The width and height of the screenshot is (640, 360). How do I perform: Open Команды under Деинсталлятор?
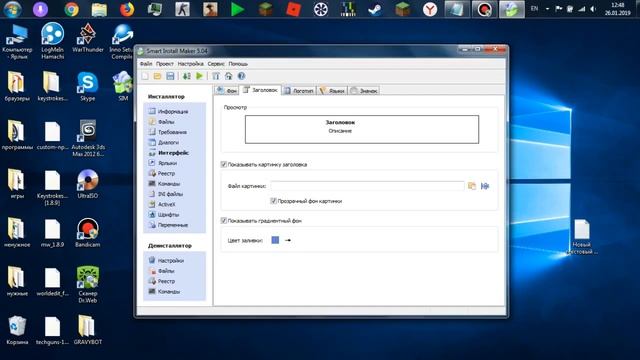coord(164,291)
